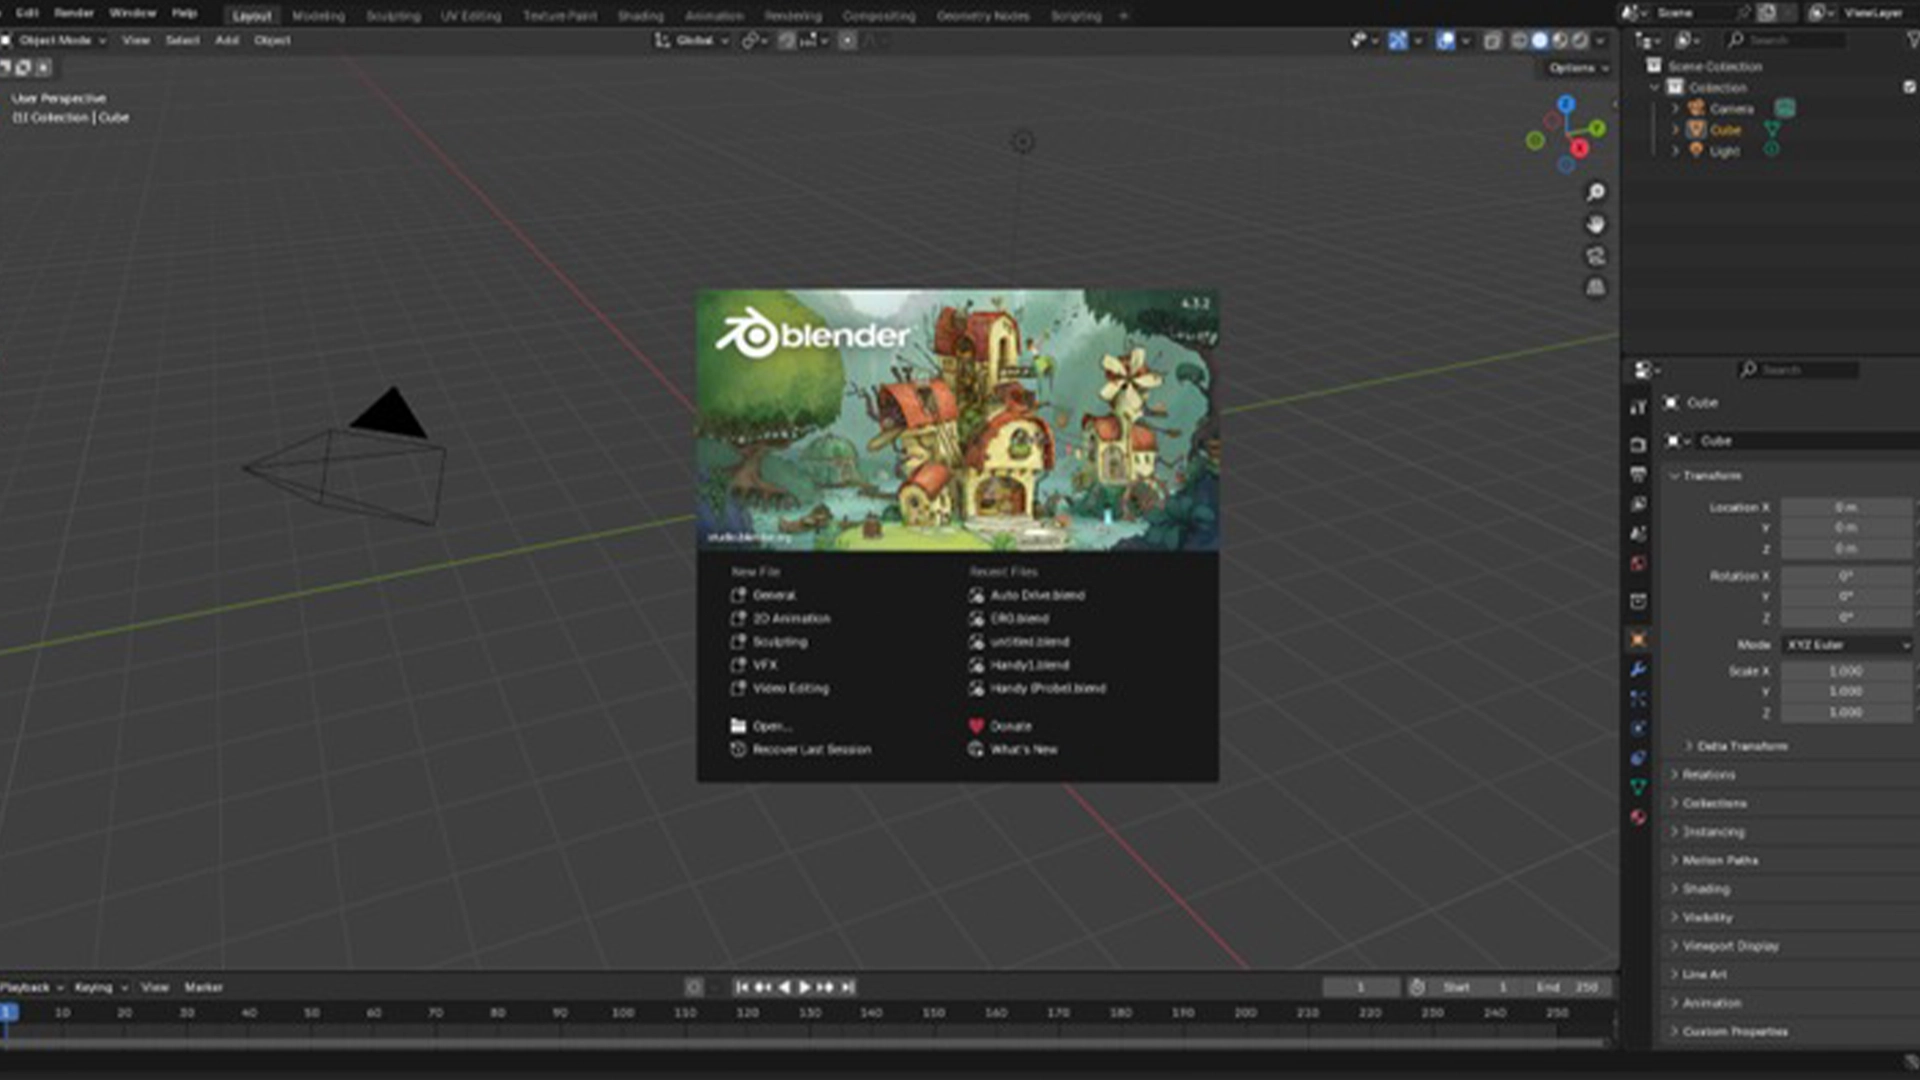1920x1080 pixels.
Task: Open the Render properties tab icon
Action: [1638, 444]
